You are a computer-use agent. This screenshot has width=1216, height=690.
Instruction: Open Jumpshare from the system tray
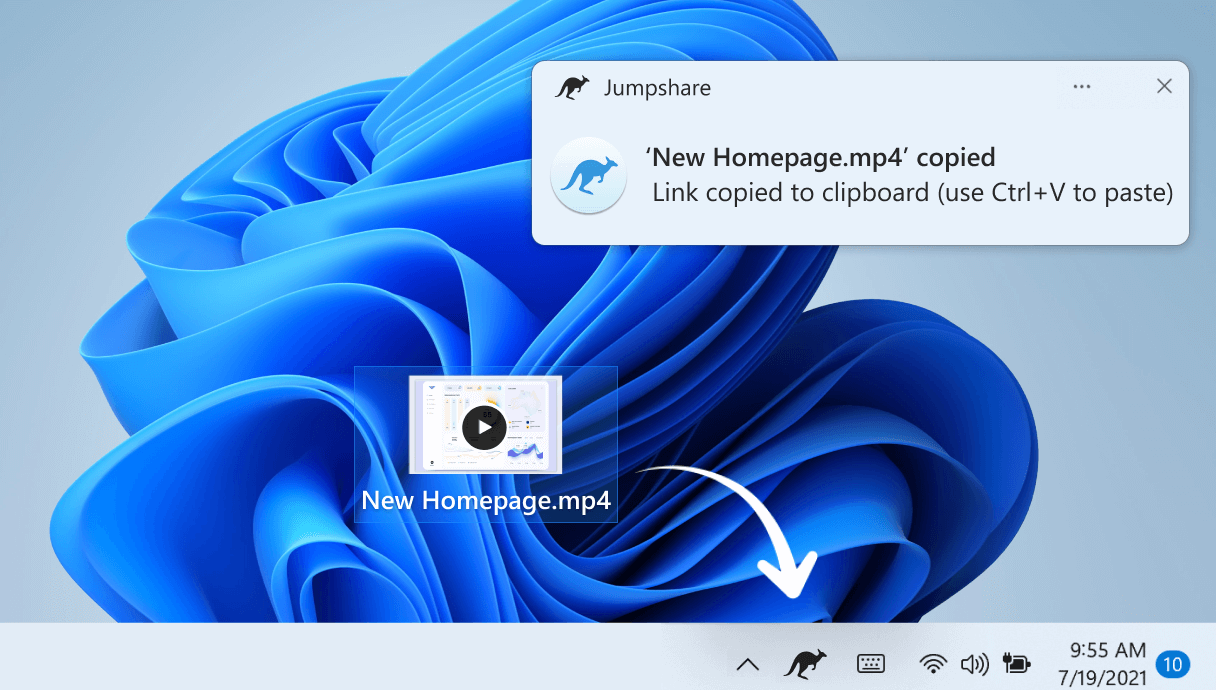[803, 663]
